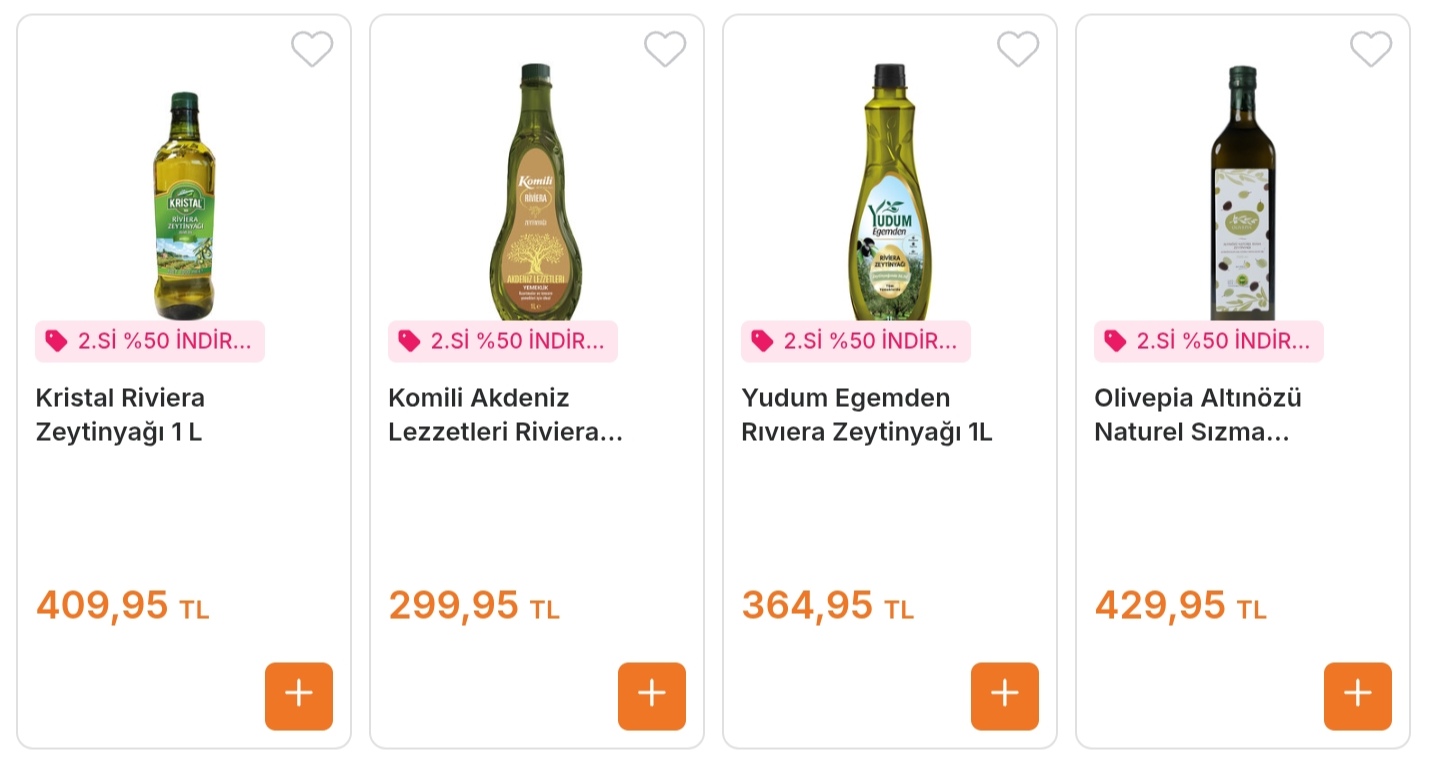Click plus icon on Olivepia product card
The image size is (1430, 777).
pos(1358,696)
